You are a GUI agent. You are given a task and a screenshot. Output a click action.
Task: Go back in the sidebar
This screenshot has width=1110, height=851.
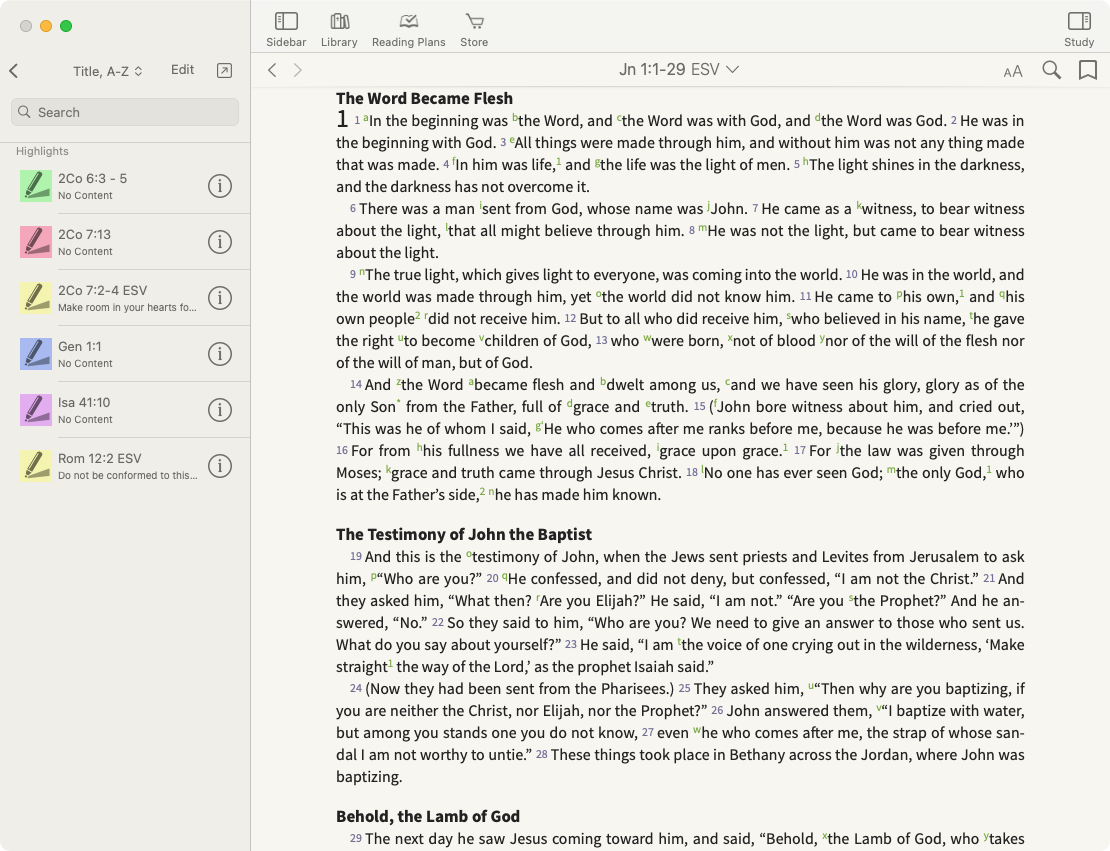point(14,71)
